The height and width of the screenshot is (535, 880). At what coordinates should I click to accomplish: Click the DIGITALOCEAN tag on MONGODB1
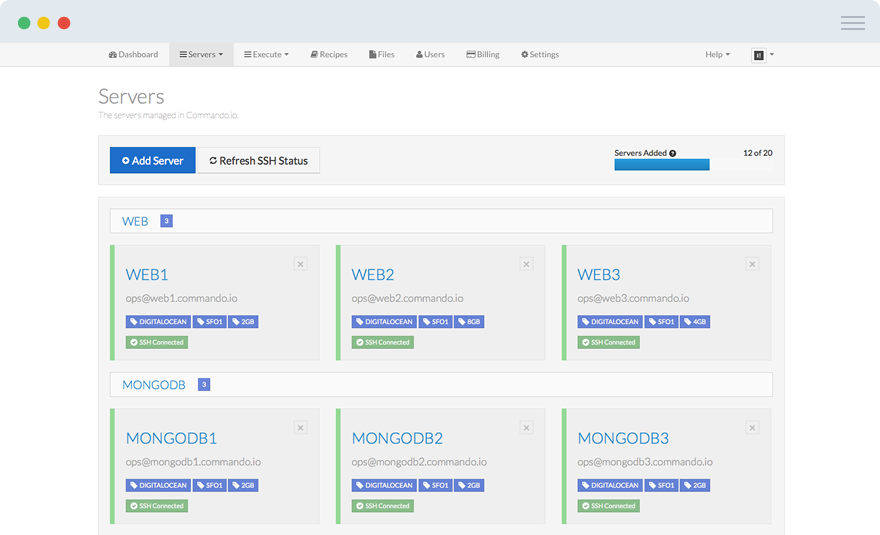point(158,486)
